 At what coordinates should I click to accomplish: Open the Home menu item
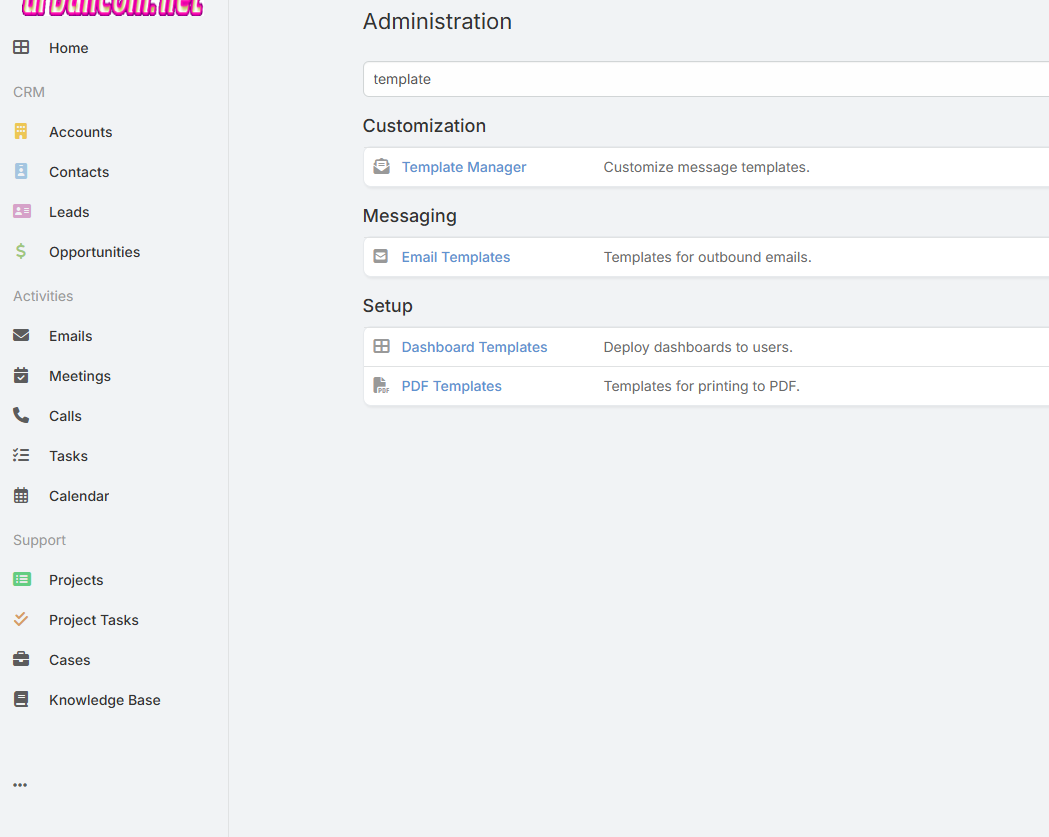pos(68,48)
